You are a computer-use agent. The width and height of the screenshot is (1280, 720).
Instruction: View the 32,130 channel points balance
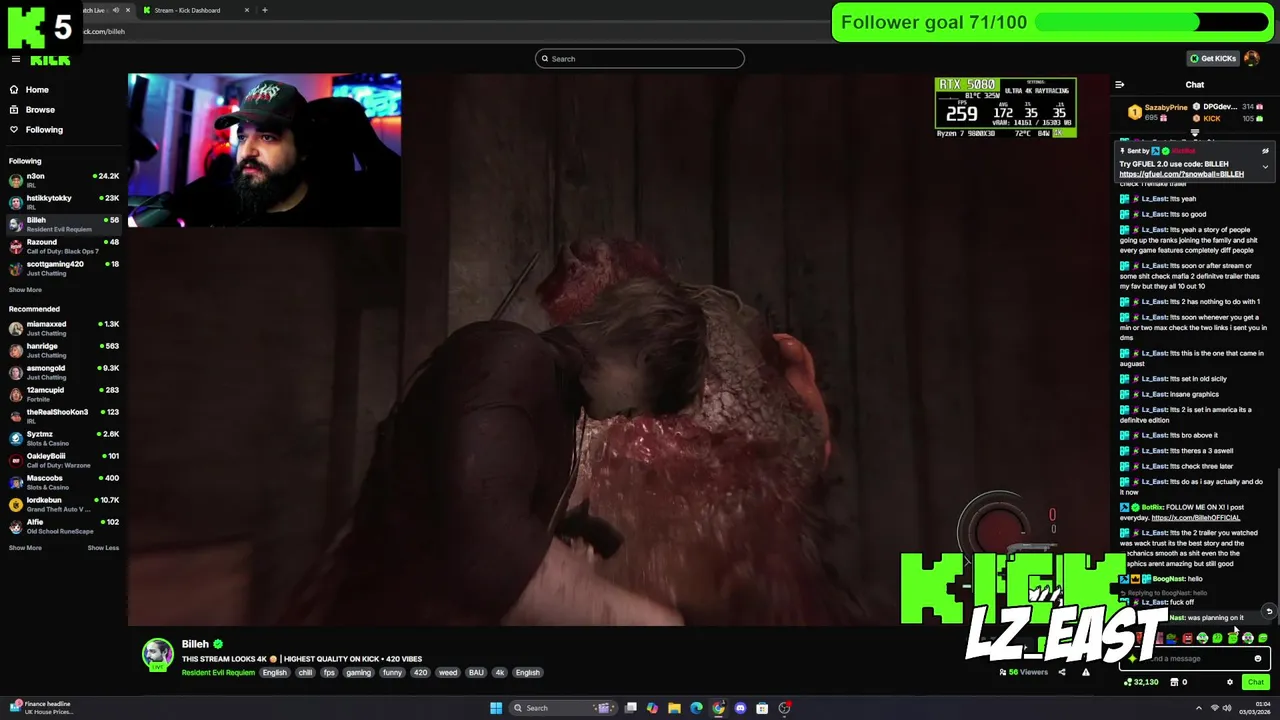1141,682
